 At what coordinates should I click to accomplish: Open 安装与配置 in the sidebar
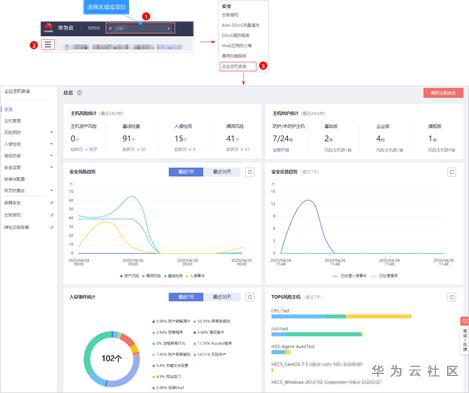14,179
